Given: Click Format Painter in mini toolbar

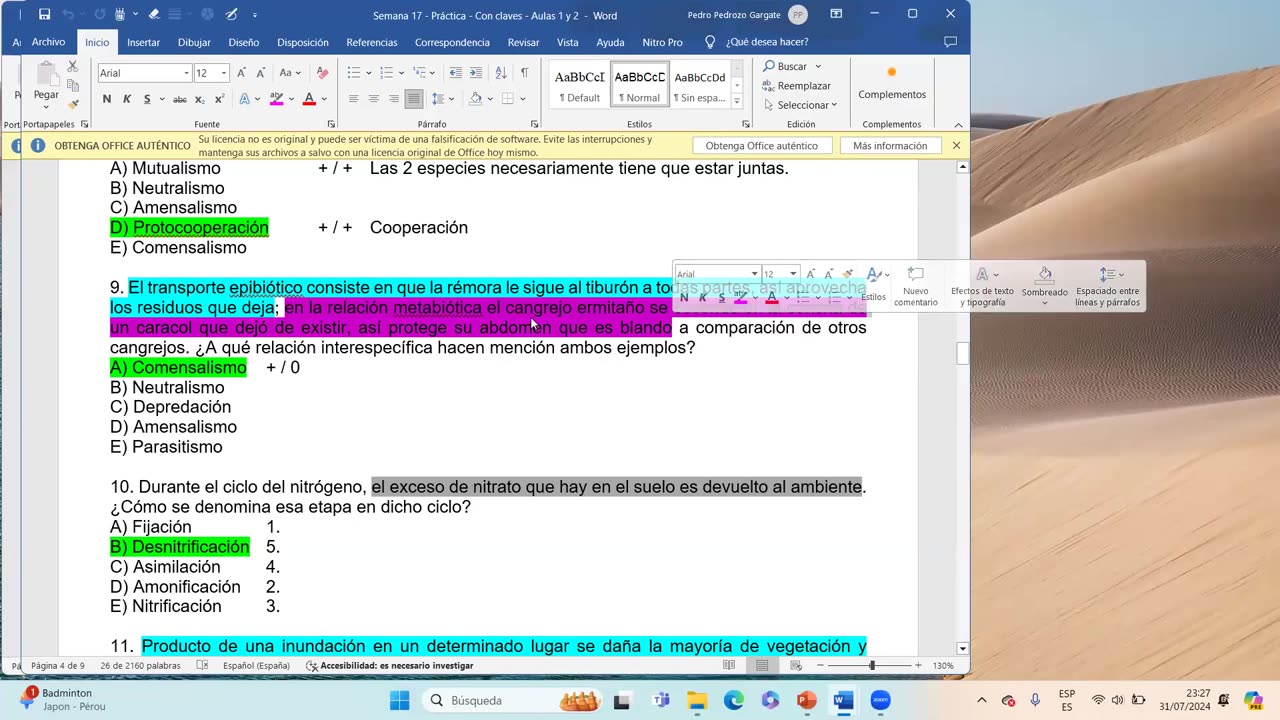Looking at the screenshot, I should click(848, 274).
